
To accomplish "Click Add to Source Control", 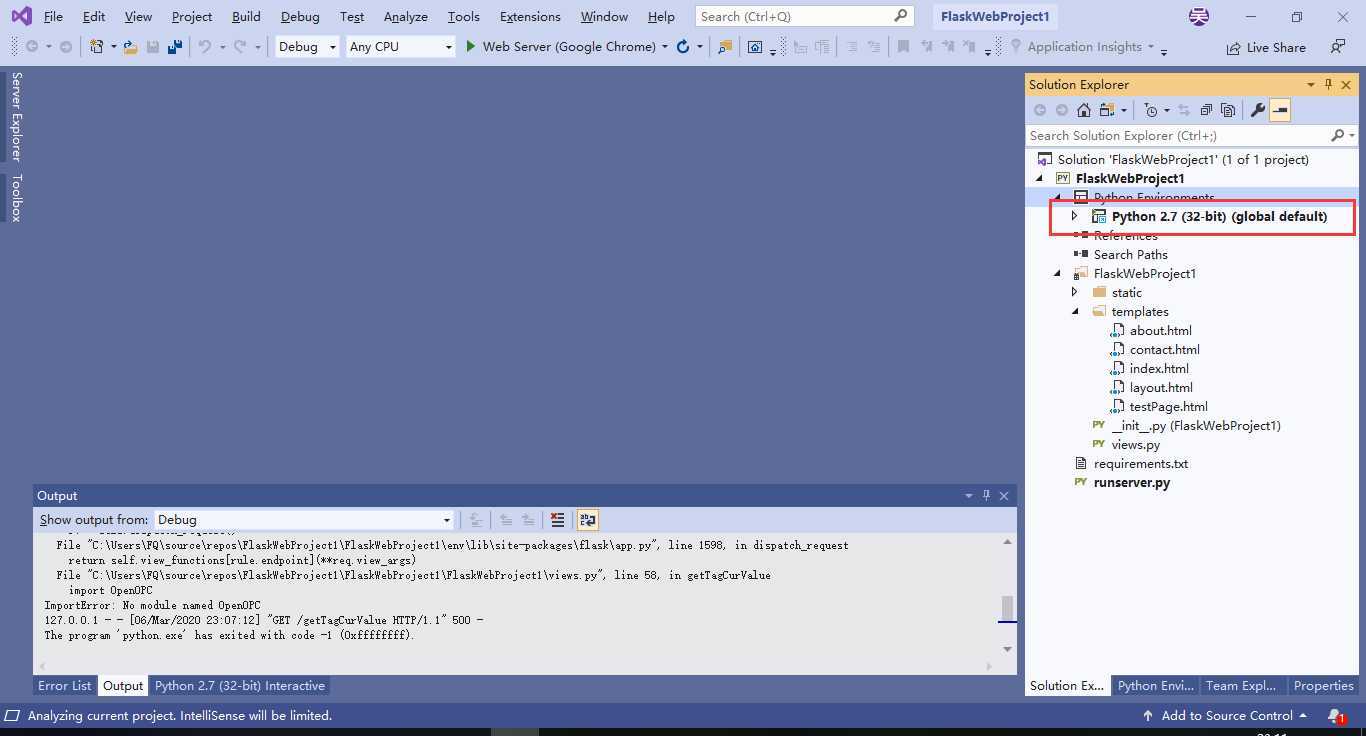I will pyautogui.click(x=1225, y=716).
